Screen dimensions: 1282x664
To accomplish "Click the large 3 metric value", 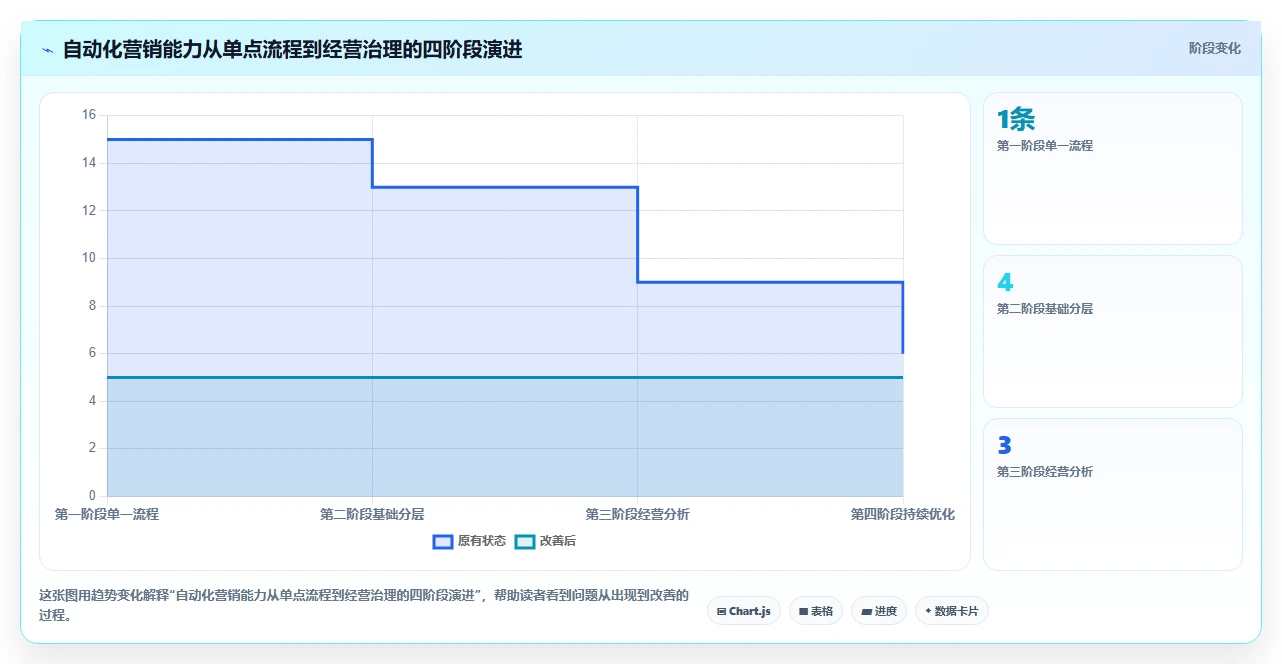I will (x=1005, y=446).
